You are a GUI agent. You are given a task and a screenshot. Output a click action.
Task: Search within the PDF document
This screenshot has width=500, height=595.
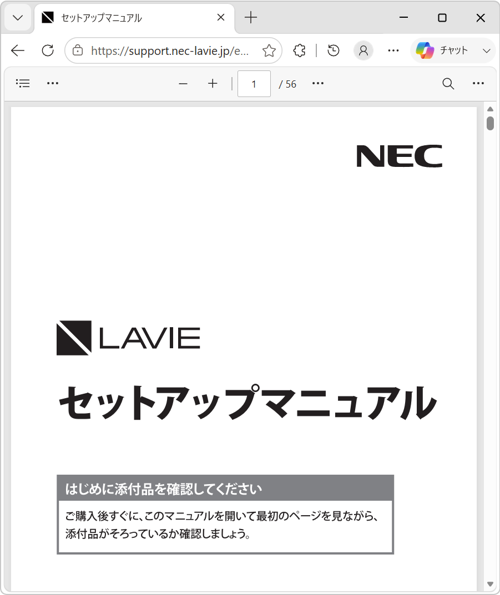448,84
